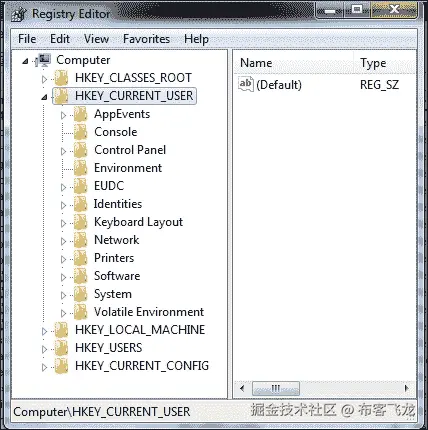Viewport: 428px width, 430px height.
Task: Maximize the Registry Editor window
Action: [x=357, y=10]
